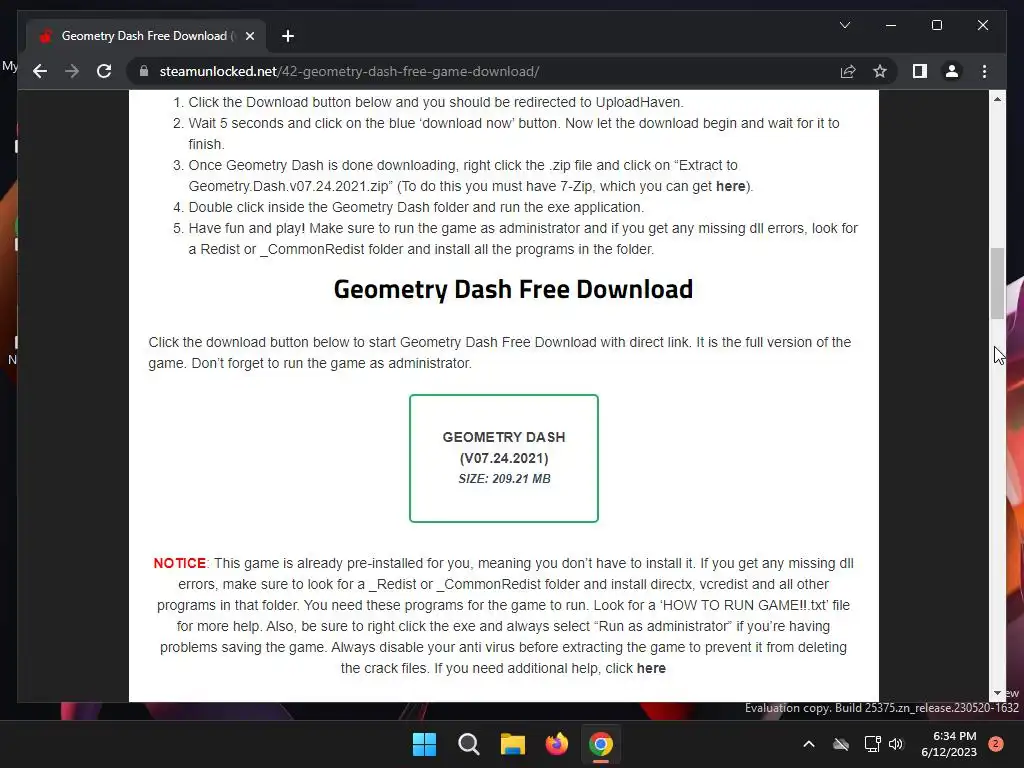The width and height of the screenshot is (1024, 768).
Task: Open the network status tray icon
Action: pos(872,744)
